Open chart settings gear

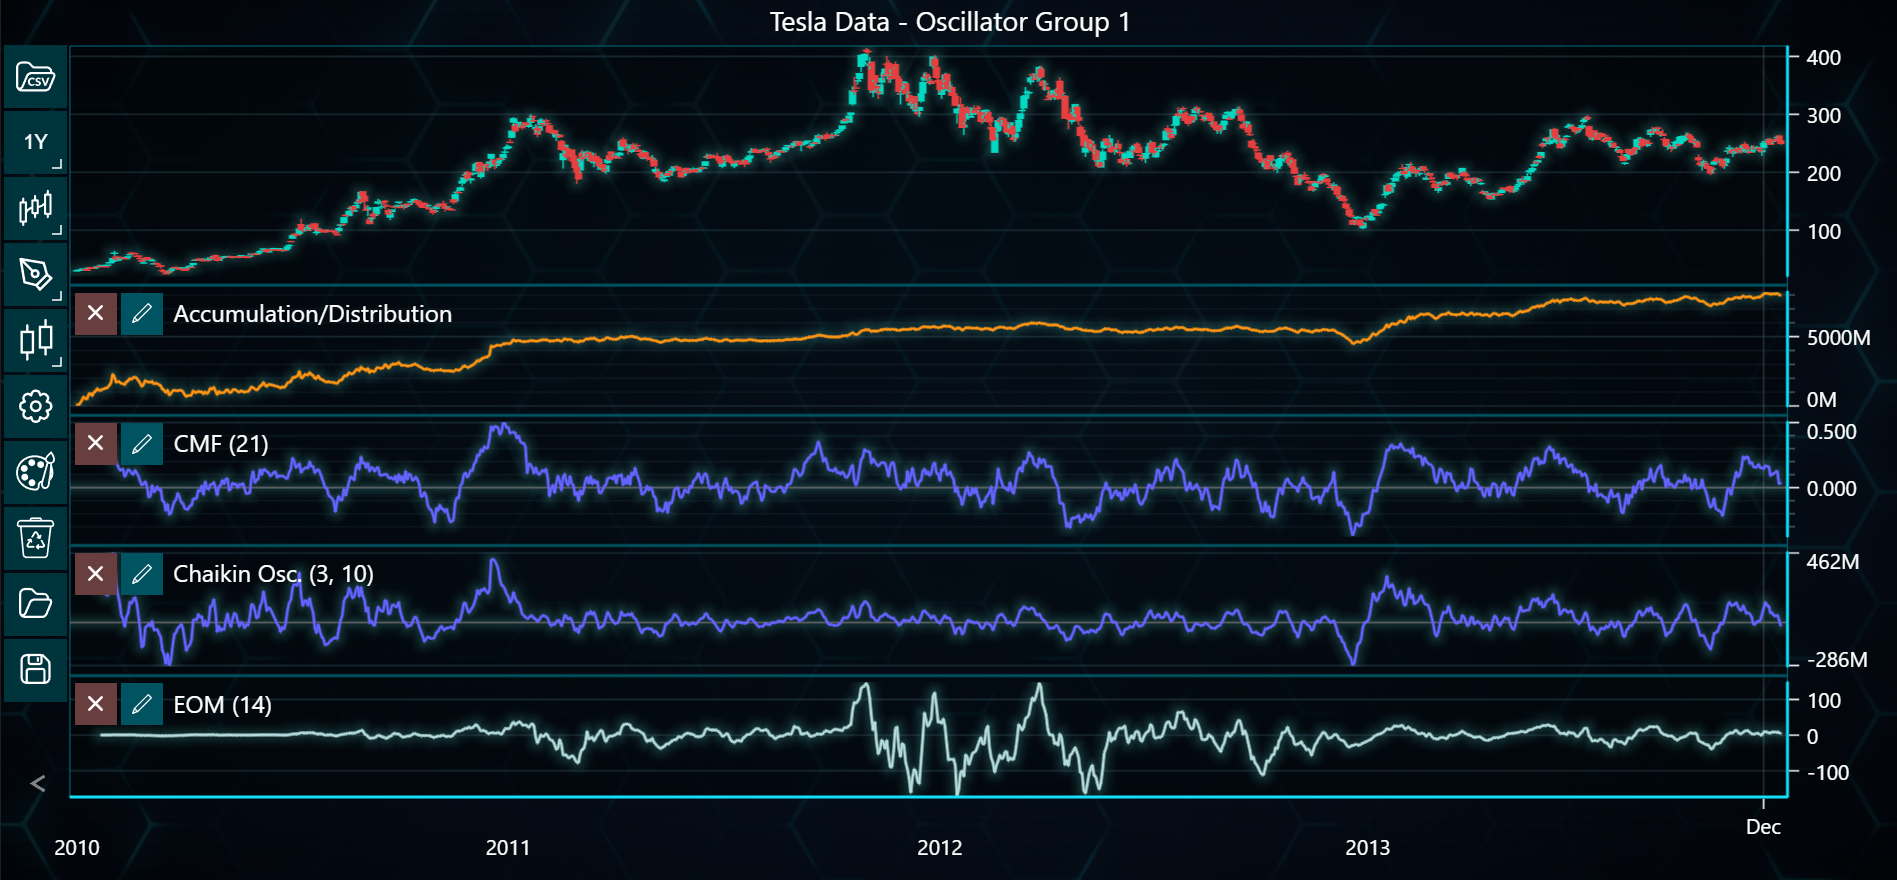36,406
